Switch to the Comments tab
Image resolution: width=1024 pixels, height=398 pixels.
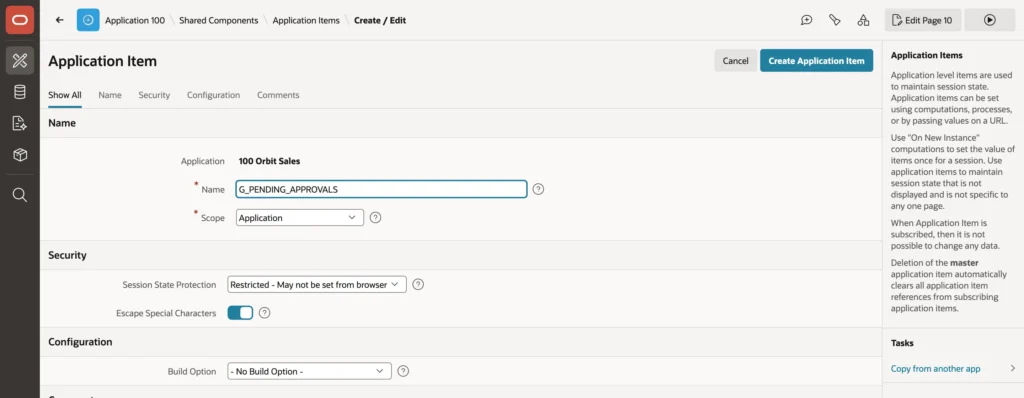click(278, 95)
